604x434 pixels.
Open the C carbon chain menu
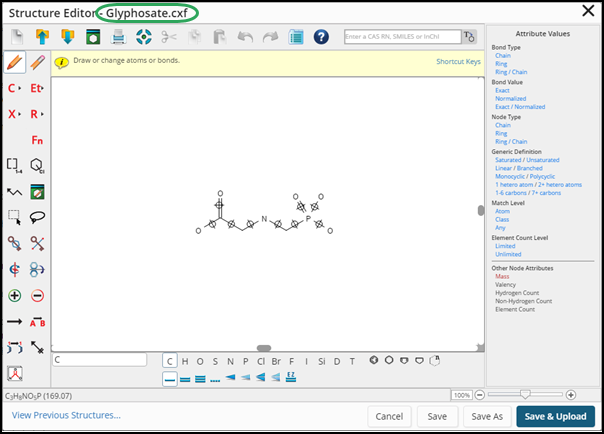[x=15, y=88]
